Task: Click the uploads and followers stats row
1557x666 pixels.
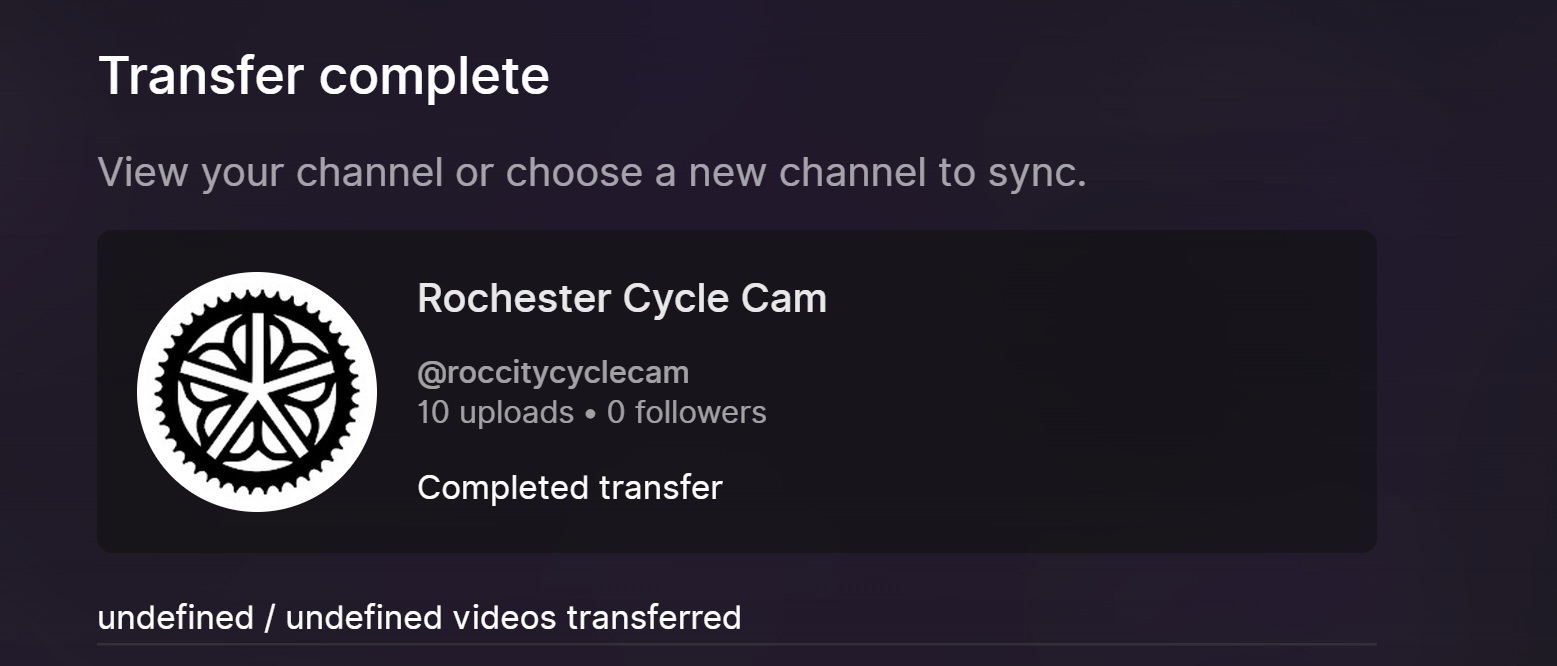Action: [x=591, y=411]
